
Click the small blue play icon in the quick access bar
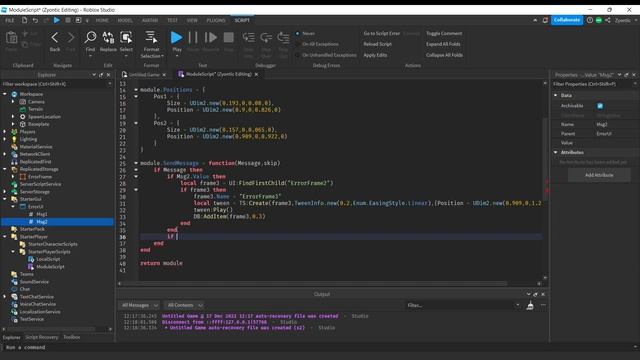click(57, 20)
